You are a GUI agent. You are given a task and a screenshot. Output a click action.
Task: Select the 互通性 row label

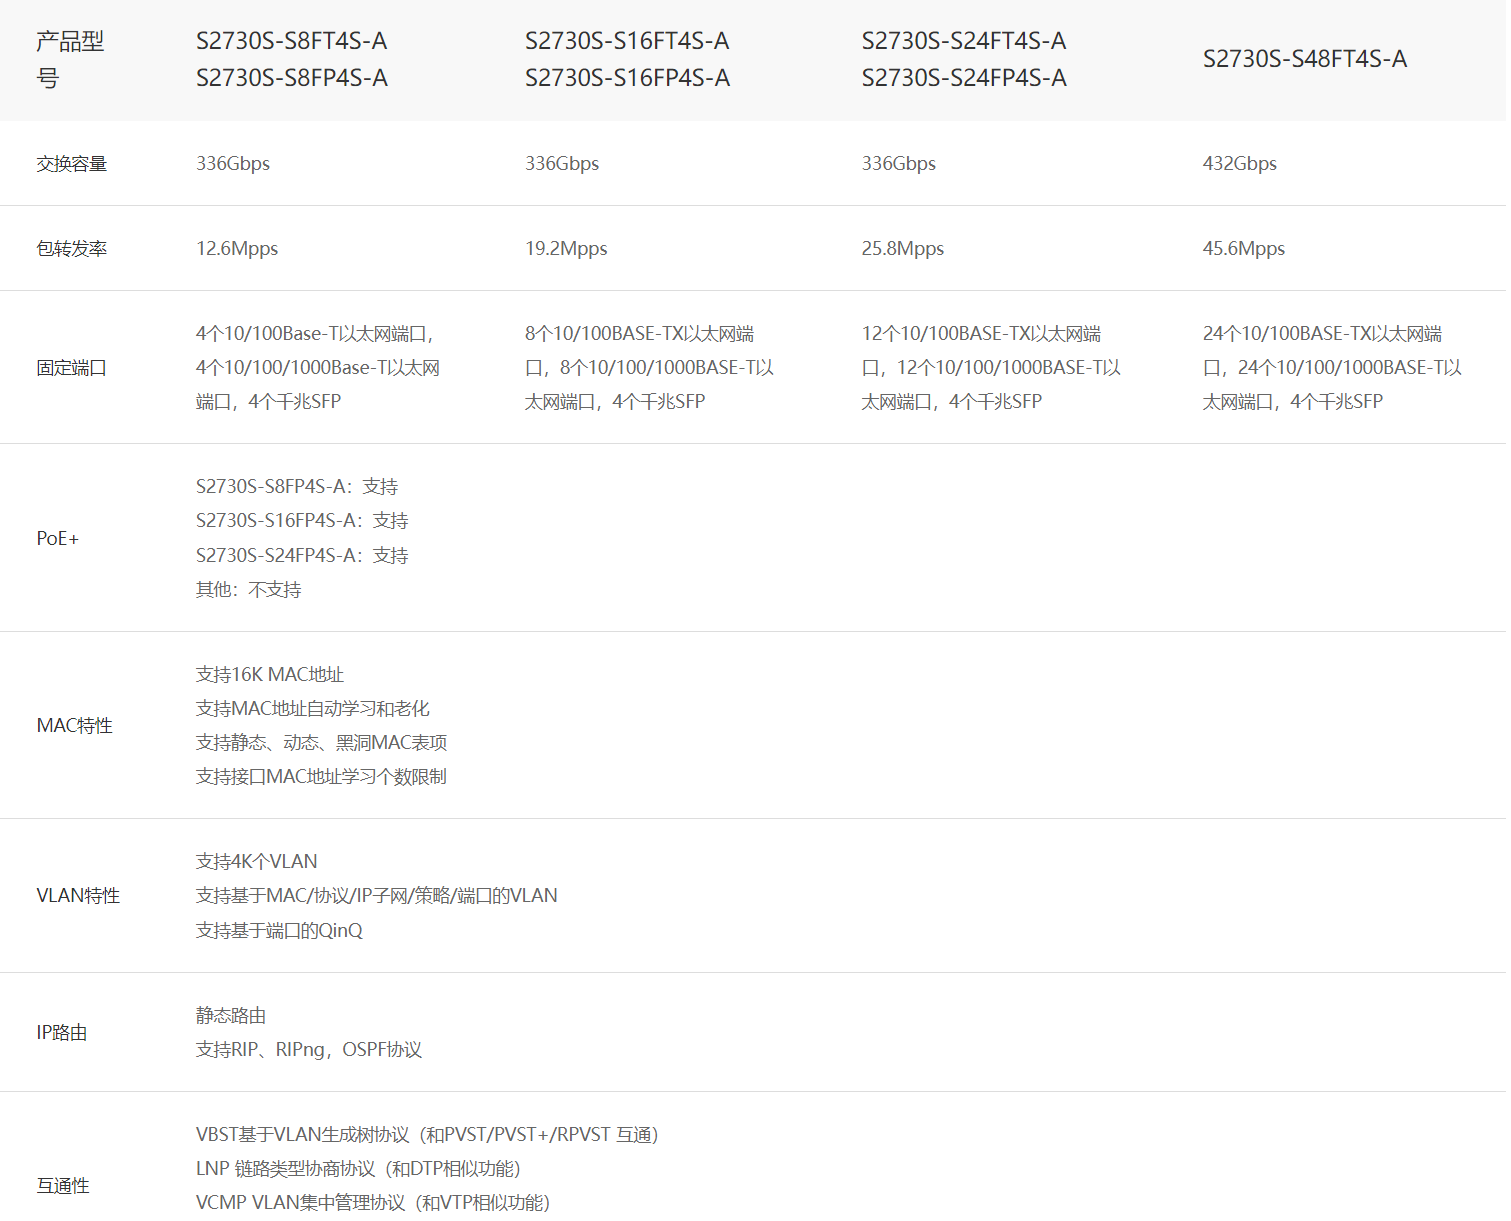(63, 1186)
